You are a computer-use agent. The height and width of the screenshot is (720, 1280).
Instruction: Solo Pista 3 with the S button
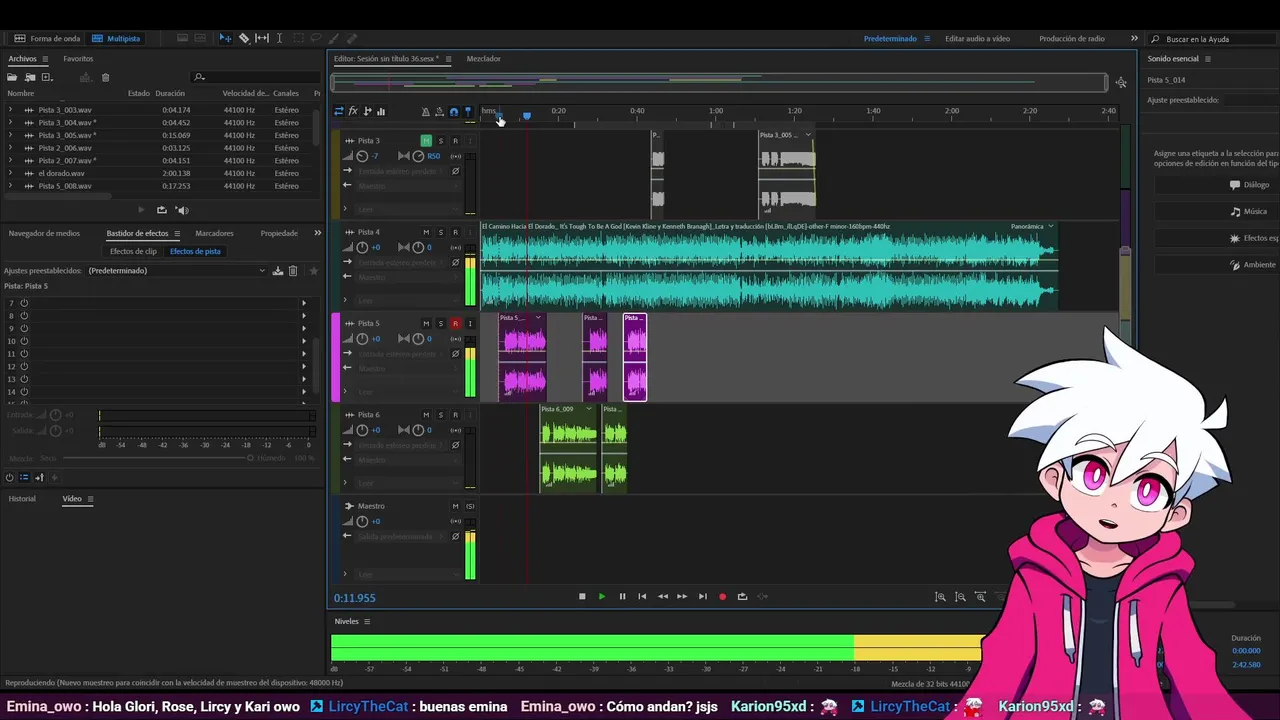click(x=440, y=141)
